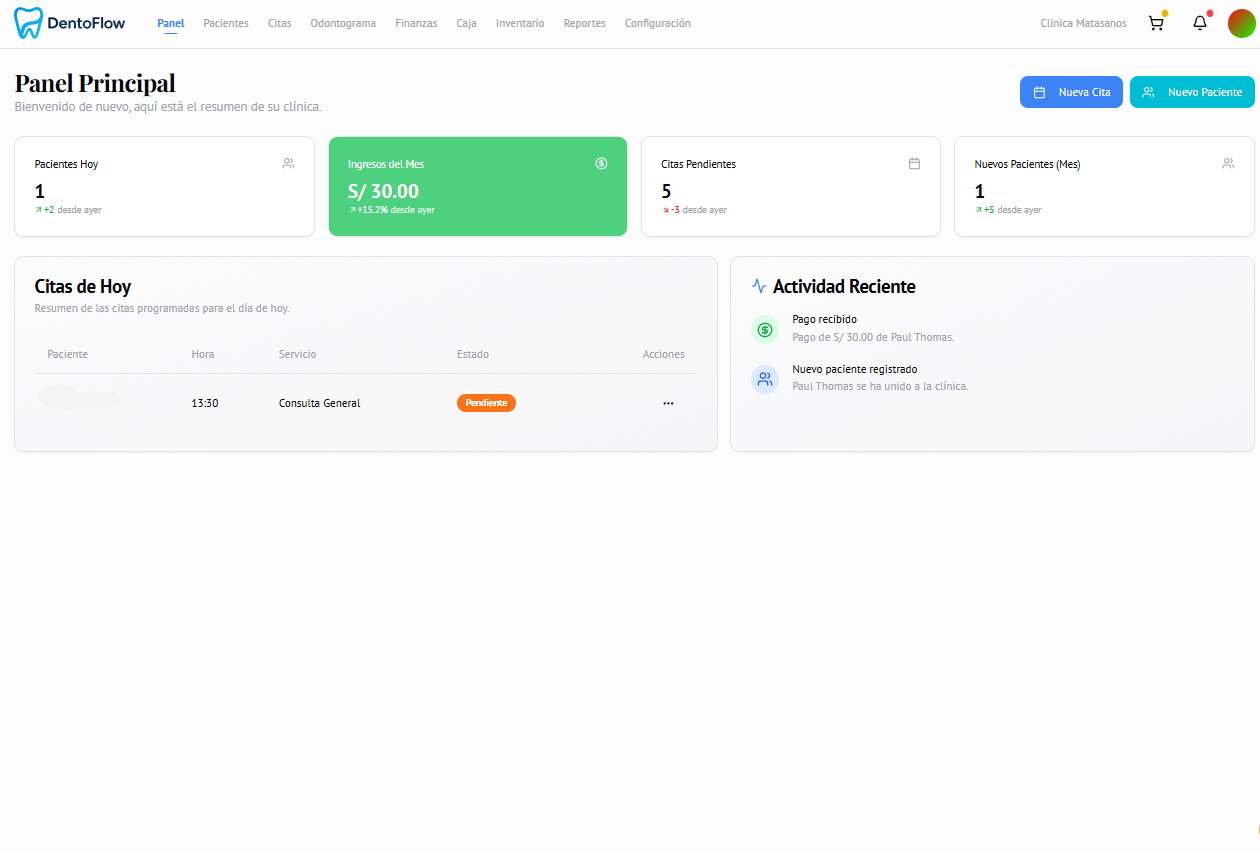
Task: Select Clinica Matasanos account
Action: point(1083,22)
